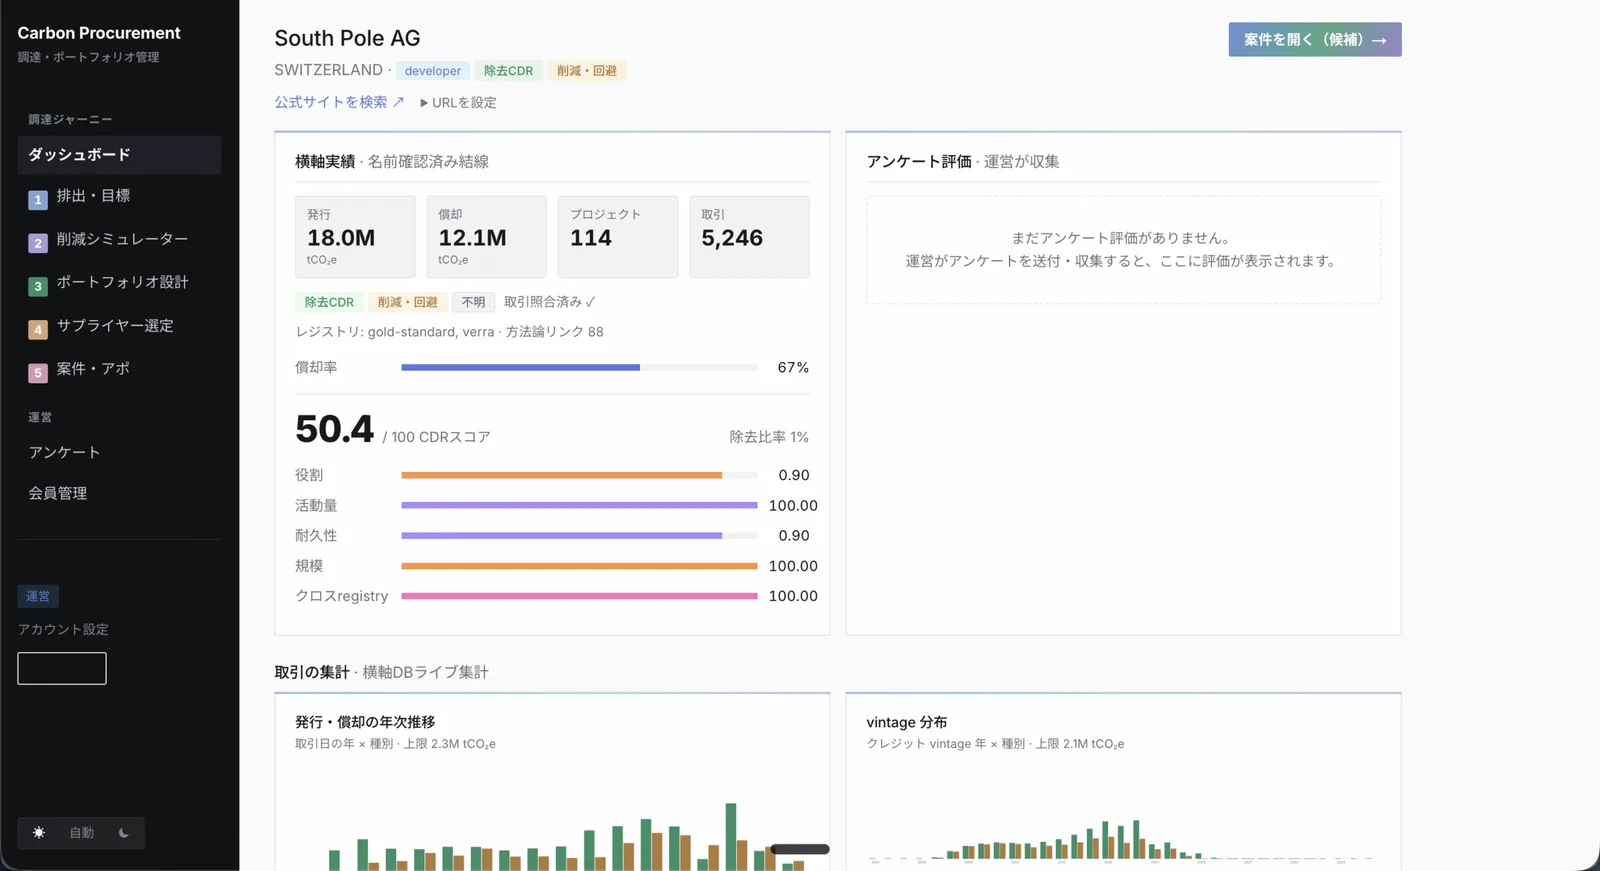Open 公式サイトを検索 external link

click(x=339, y=102)
